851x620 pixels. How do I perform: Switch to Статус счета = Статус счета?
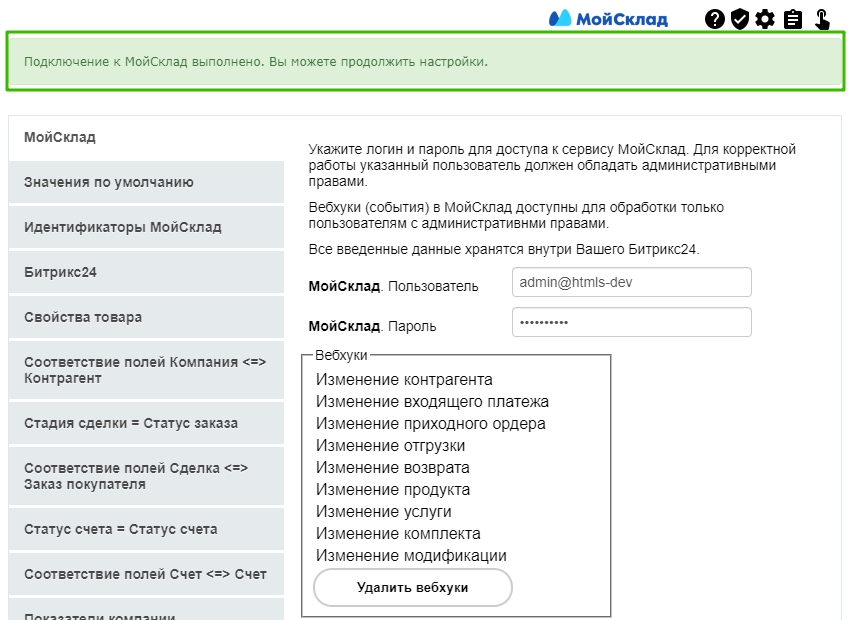pyautogui.click(x=146, y=530)
